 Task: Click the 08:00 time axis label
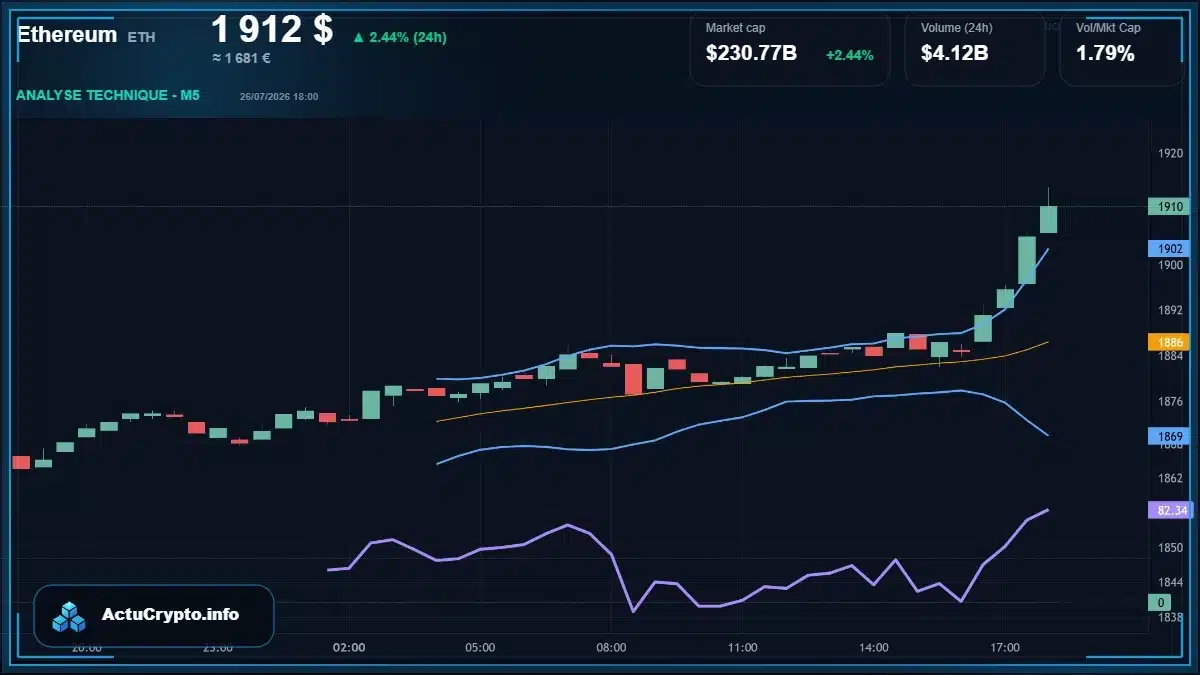point(611,647)
